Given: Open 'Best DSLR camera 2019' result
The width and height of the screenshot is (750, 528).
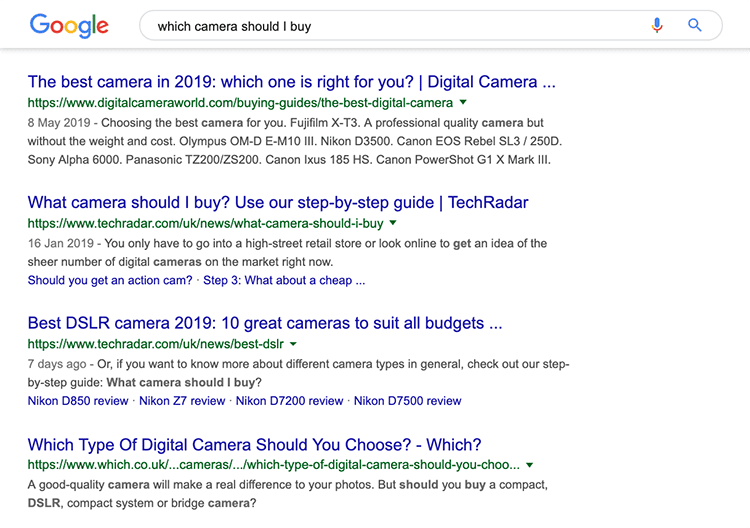Looking at the screenshot, I should 265,323.
